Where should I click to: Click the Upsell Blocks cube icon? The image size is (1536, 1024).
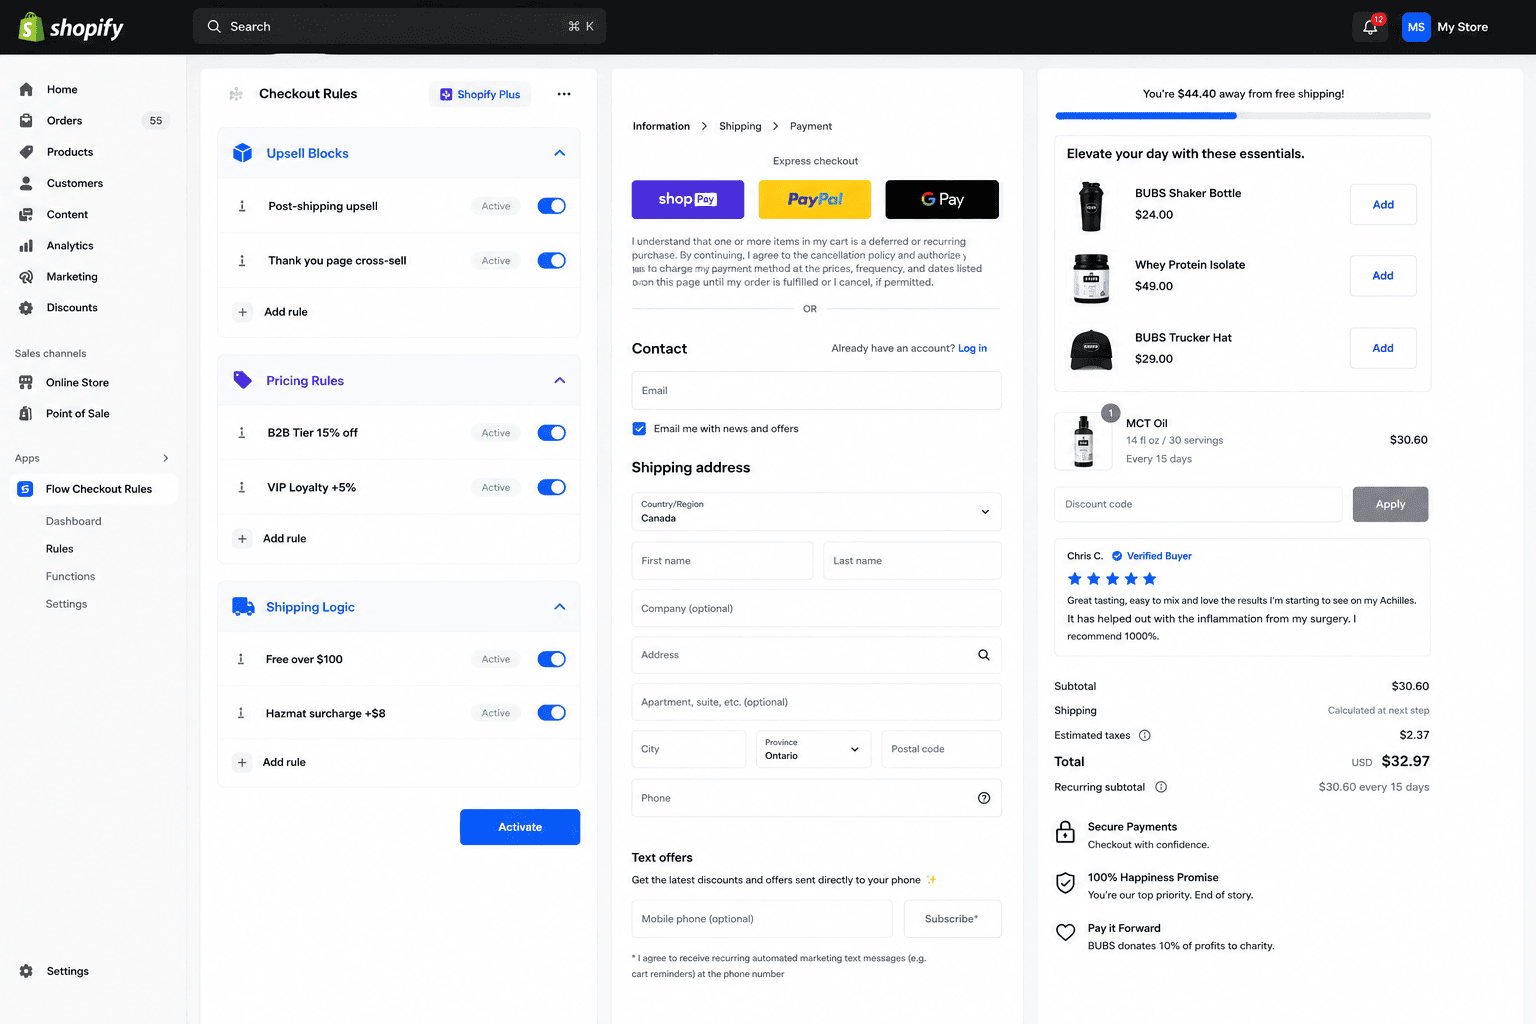(x=243, y=153)
